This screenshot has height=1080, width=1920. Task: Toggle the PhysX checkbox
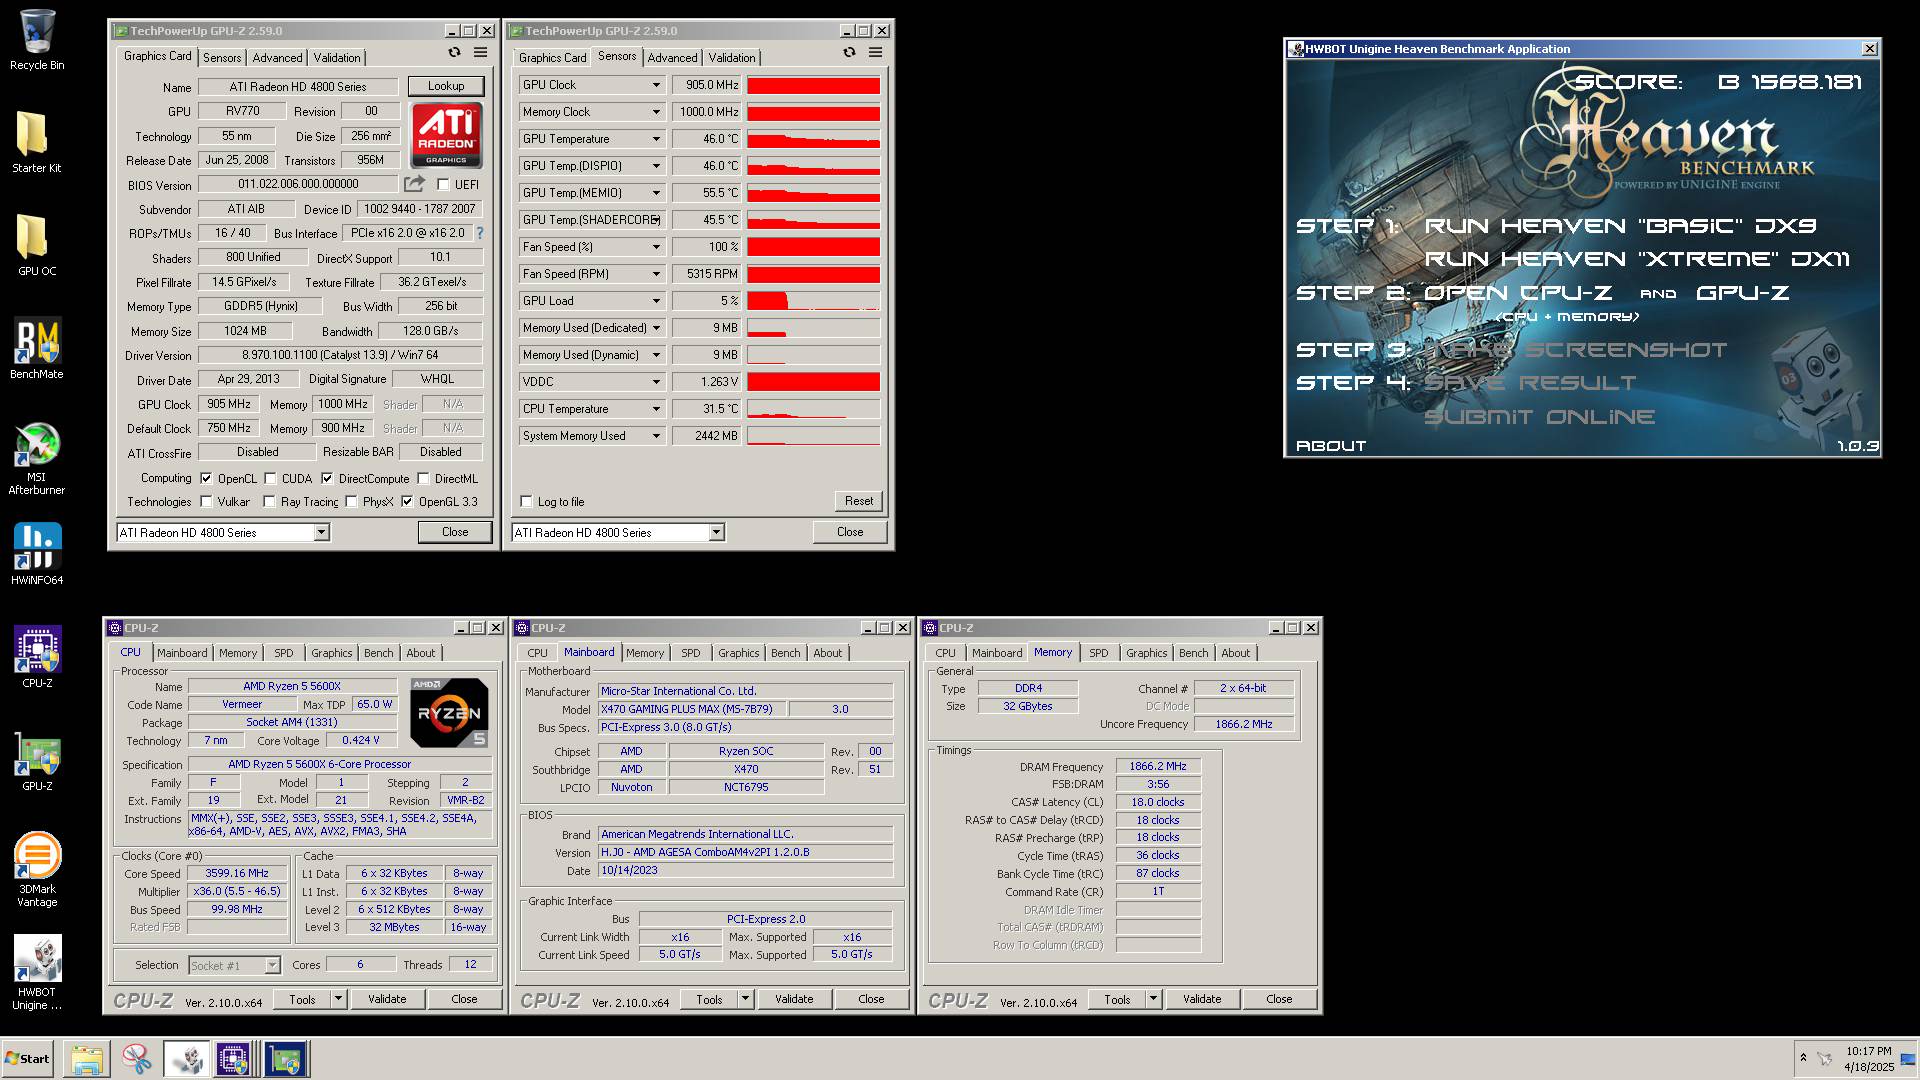pyautogui.click(x=351, y=502)
